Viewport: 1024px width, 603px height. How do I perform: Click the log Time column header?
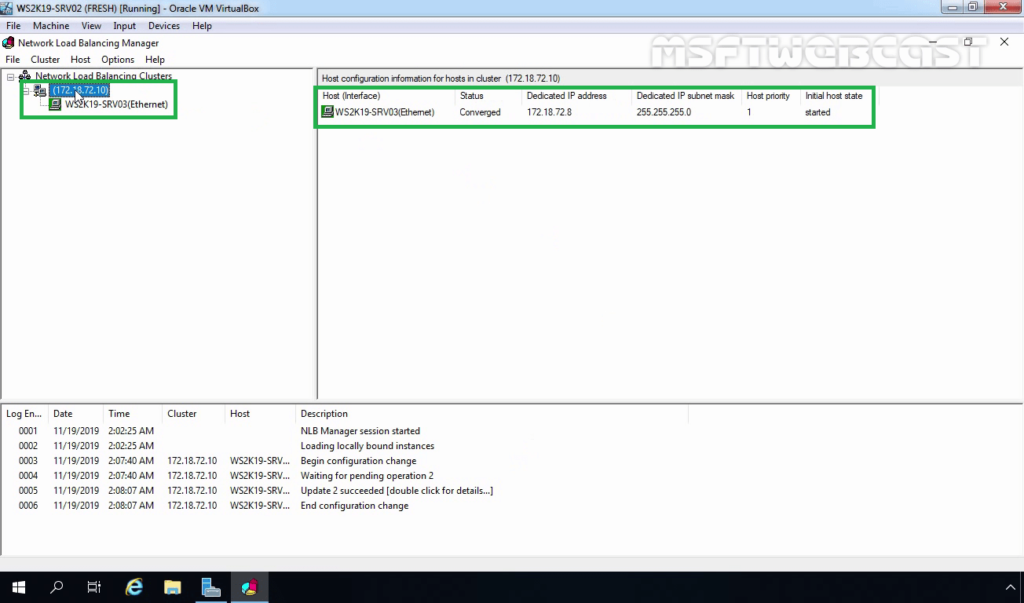point(133,414)
